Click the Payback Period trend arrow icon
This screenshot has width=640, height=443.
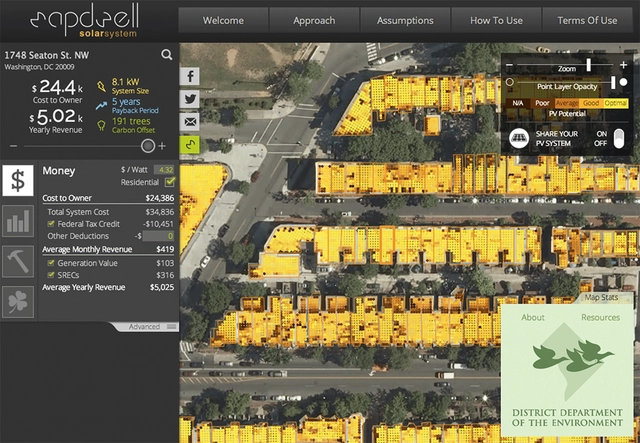[x=101, y=106]
